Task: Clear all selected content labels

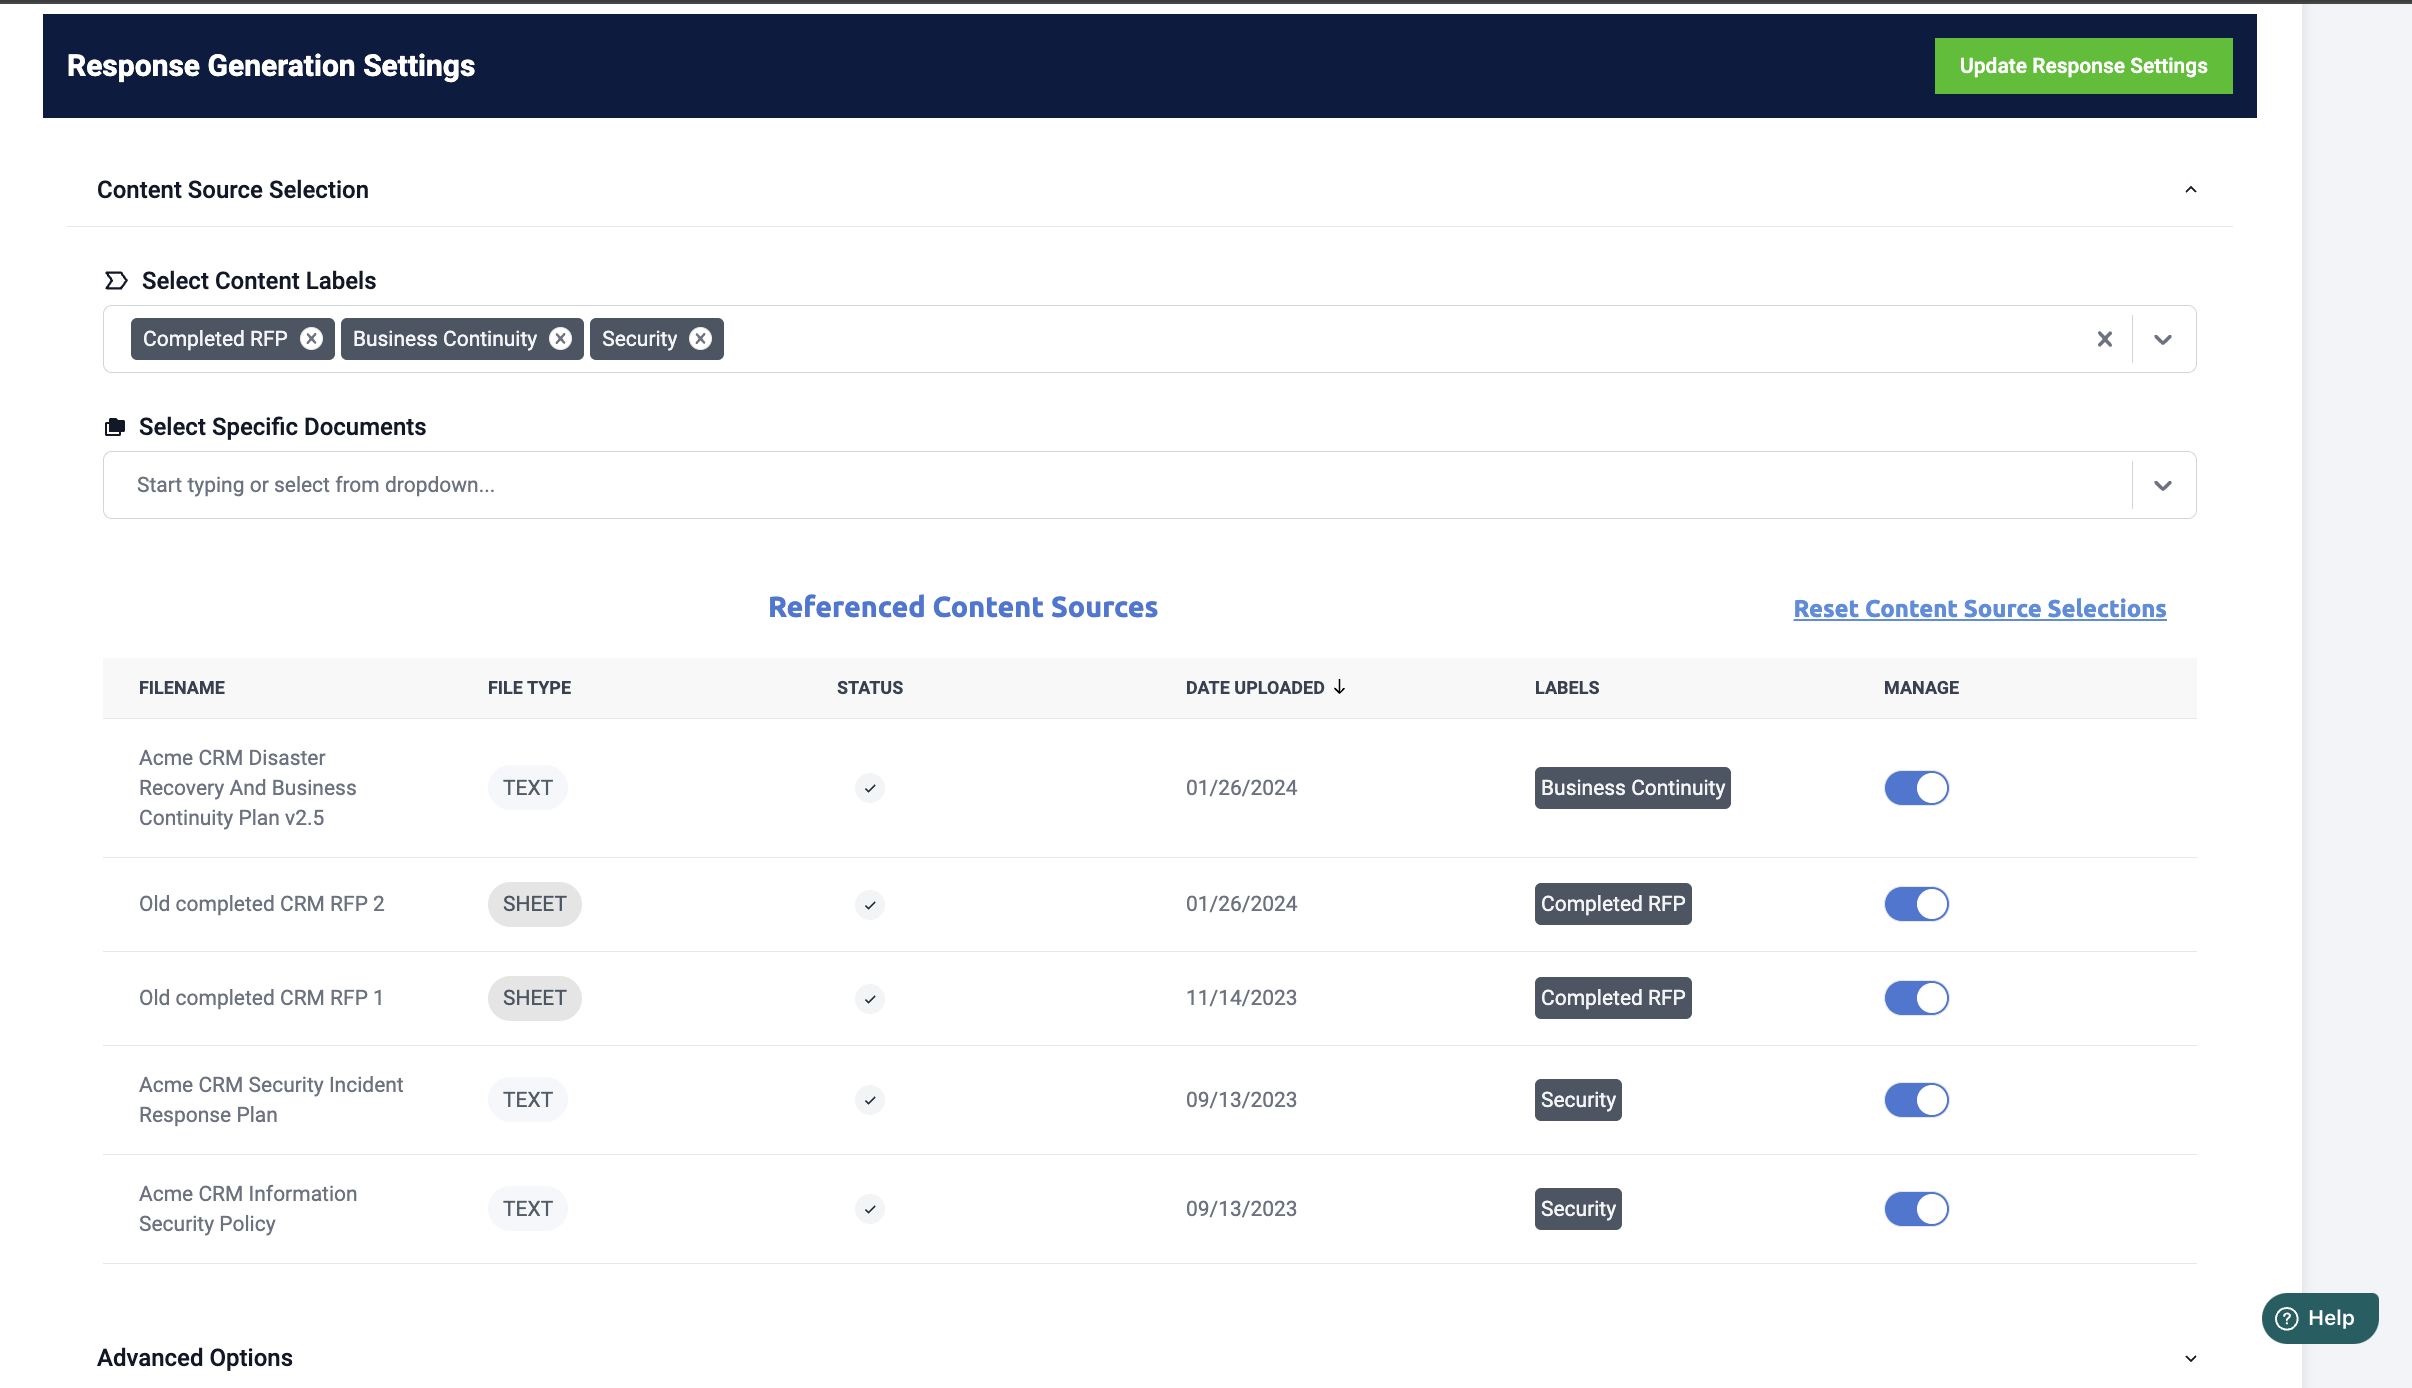Action: 2105,339
